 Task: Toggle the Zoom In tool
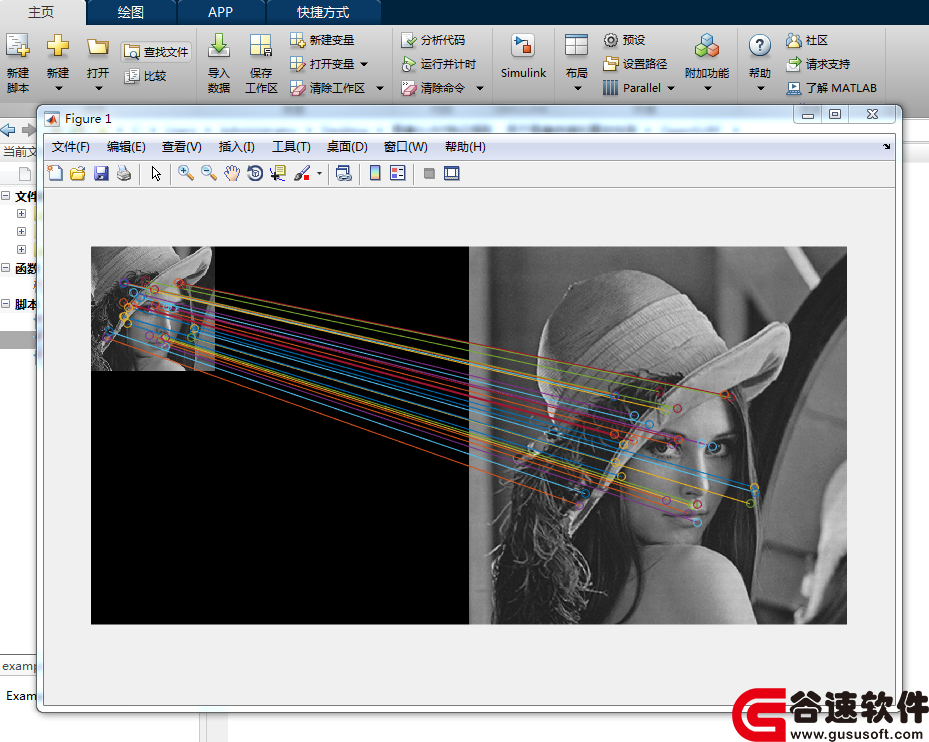tap(186, 173)
